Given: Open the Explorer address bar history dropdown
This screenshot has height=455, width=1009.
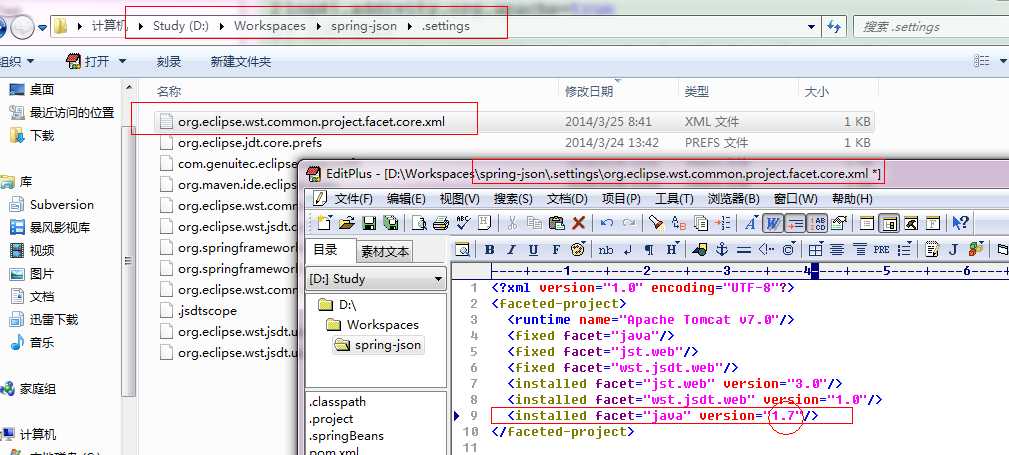Looking at the screenshot, I should 811,27.
